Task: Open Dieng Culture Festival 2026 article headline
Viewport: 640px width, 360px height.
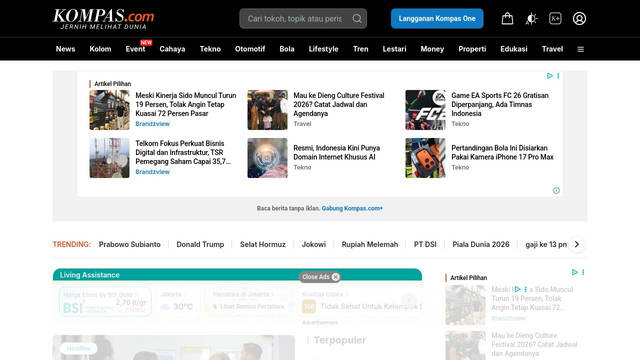Action: coord(339,104)
